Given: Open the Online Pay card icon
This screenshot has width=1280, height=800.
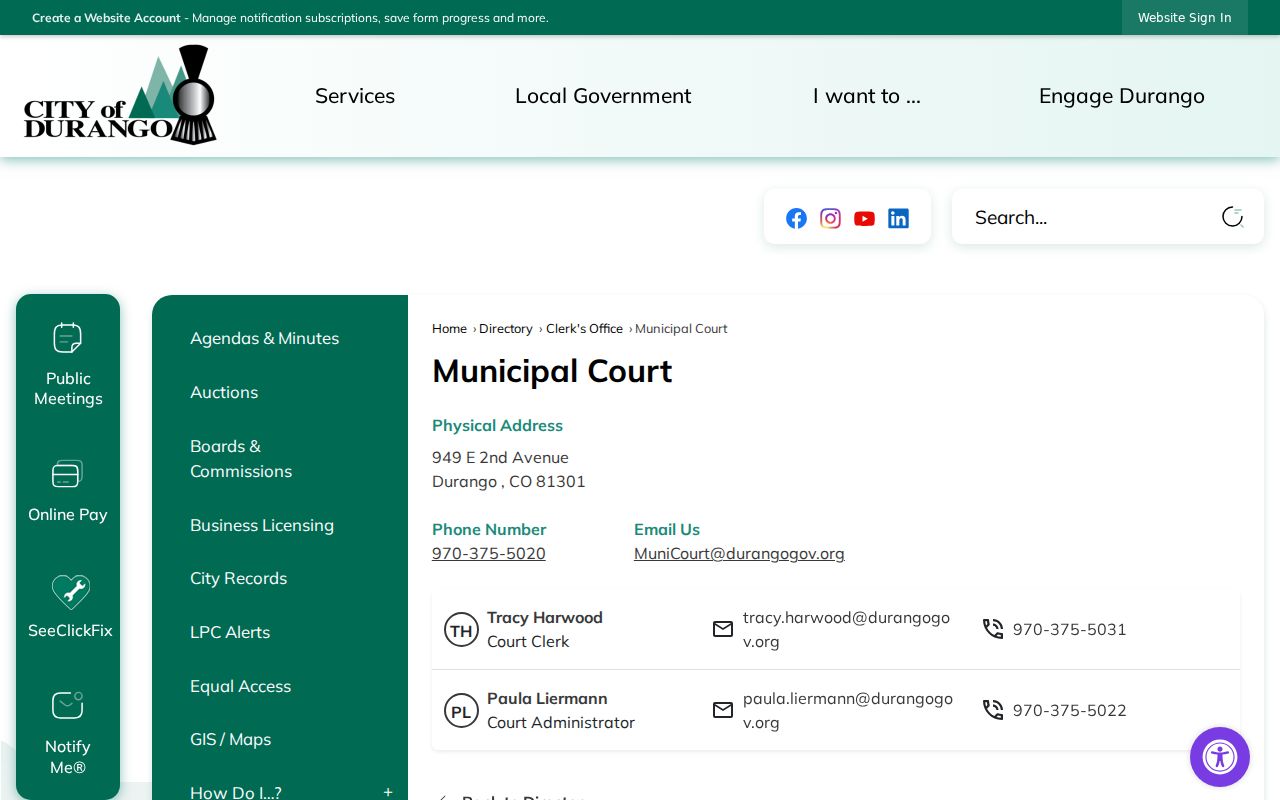Looking at the screenshot, I should point(68,473).
